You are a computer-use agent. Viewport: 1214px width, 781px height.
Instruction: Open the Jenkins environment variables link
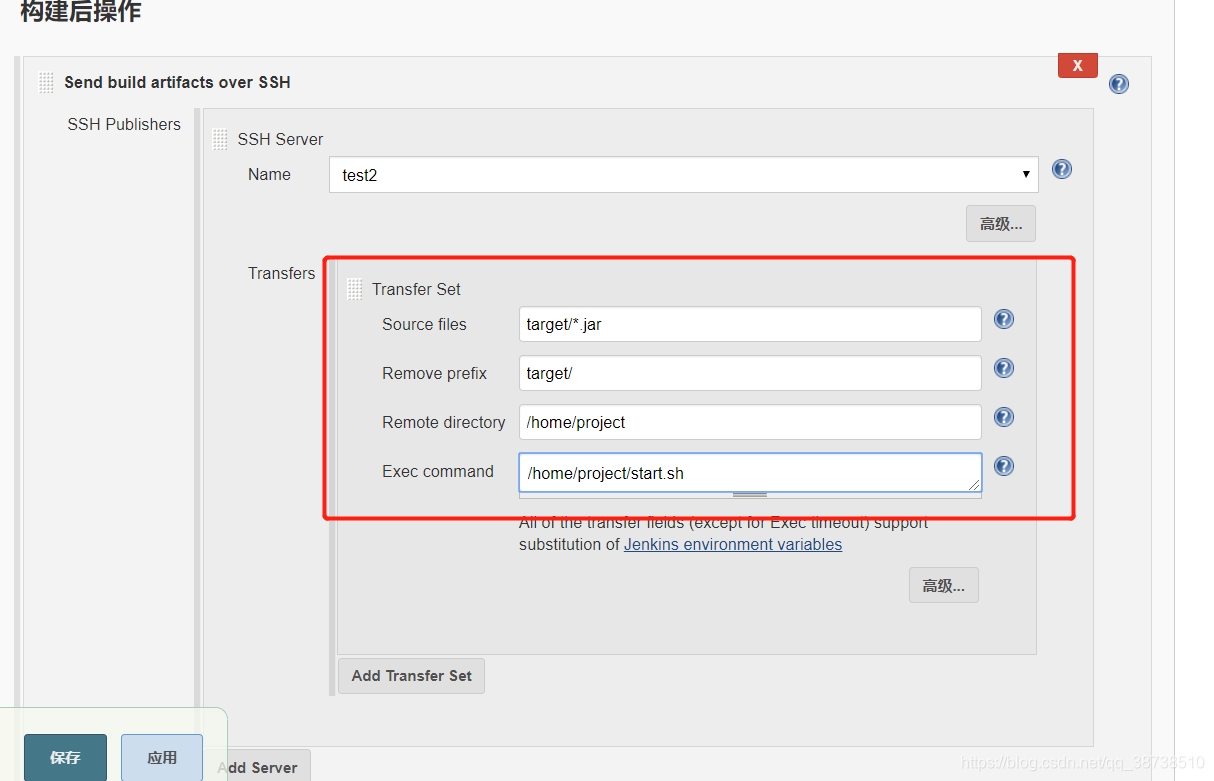733,544
